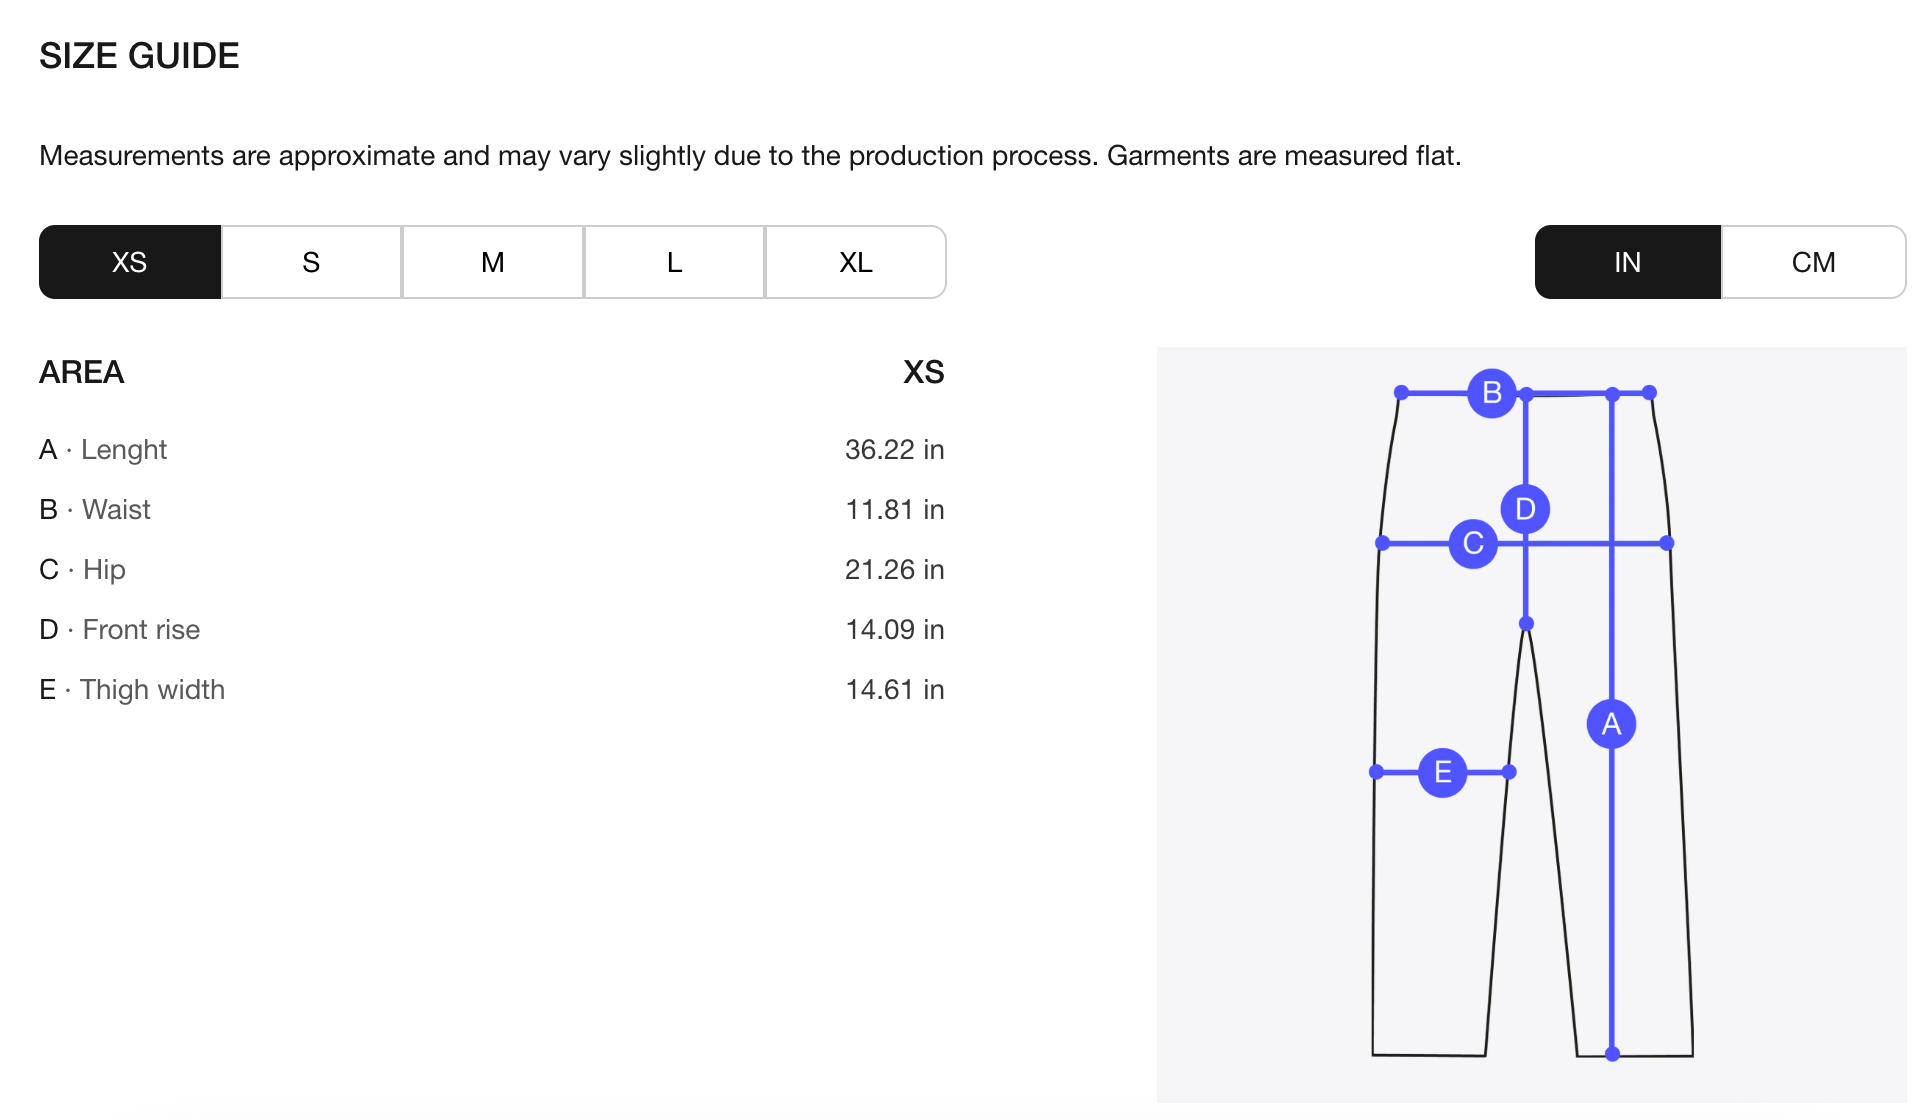Viewport: 1918px width, 1119px height.
Task: Click the E thigh width marker
Action: coord(1442,772)
